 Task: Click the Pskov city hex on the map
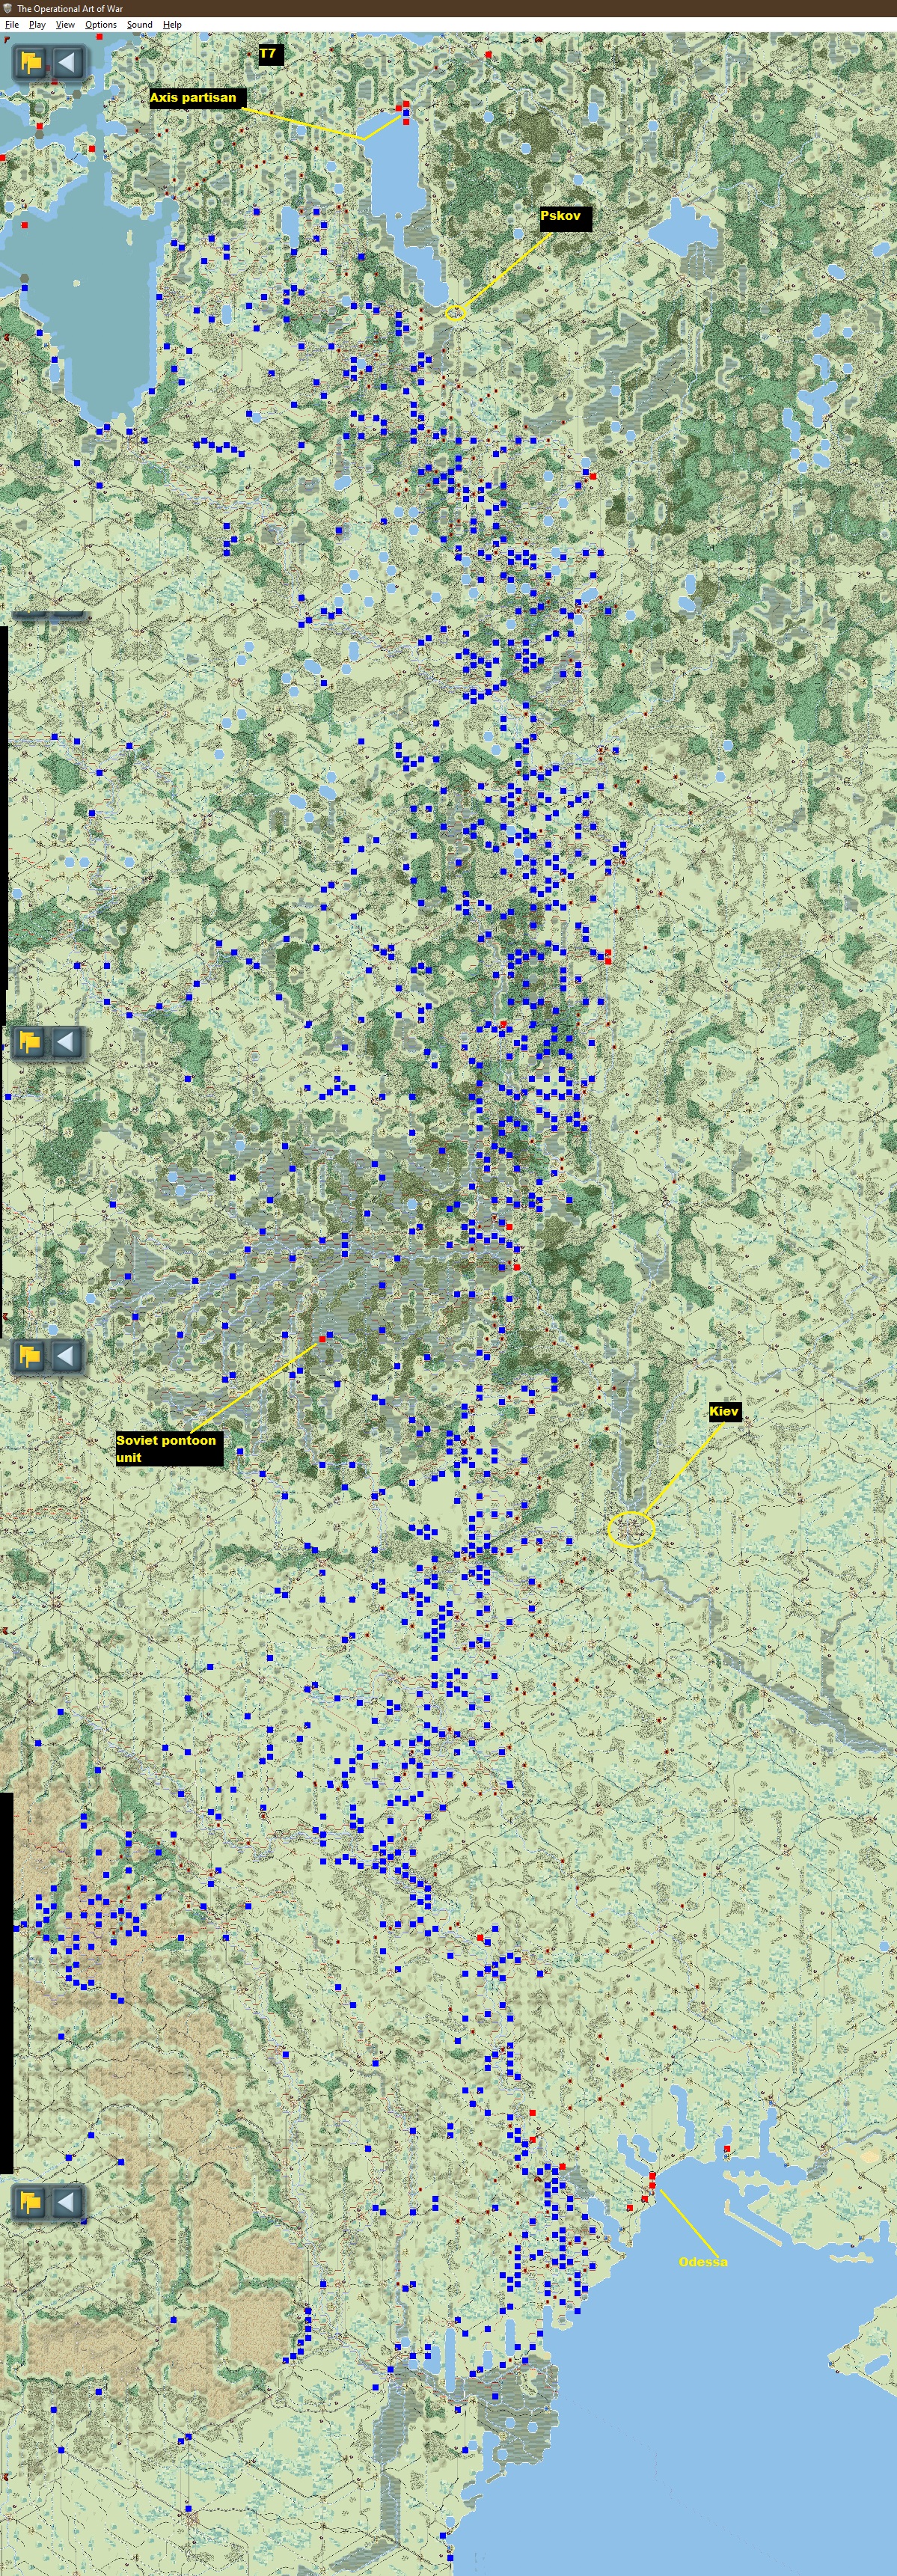coord(455,313)
